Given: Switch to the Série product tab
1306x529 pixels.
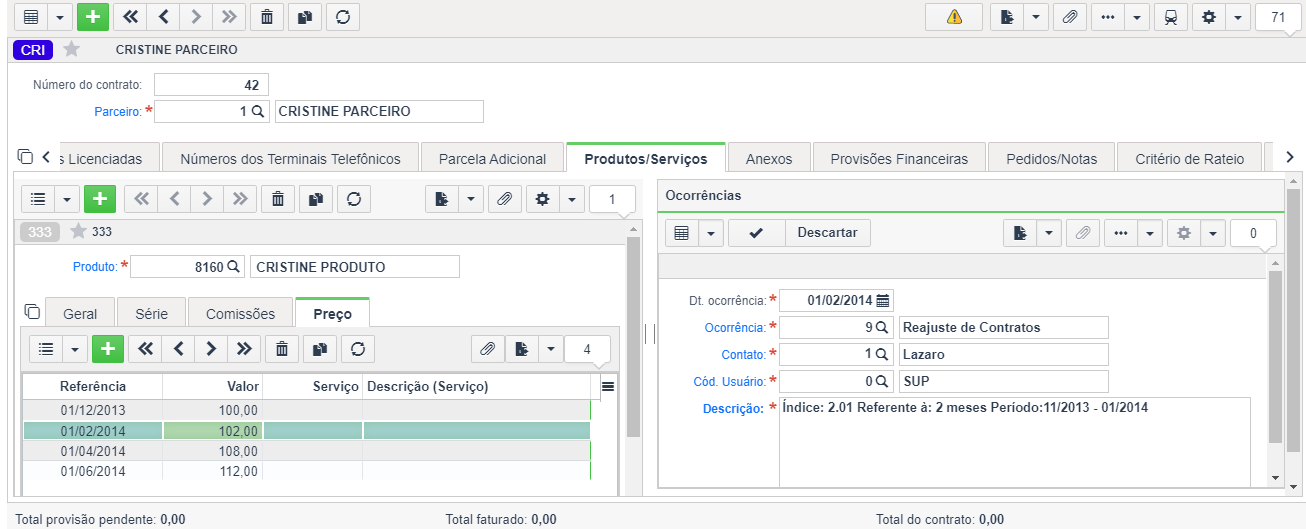Looking at the screenshot, I should point(151,313).
